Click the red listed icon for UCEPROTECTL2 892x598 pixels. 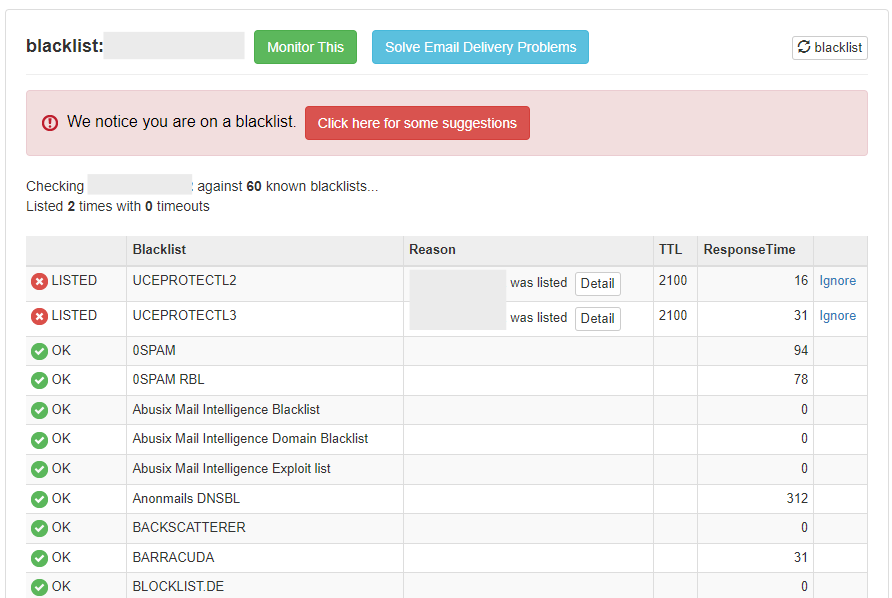[x=39, y=281]
